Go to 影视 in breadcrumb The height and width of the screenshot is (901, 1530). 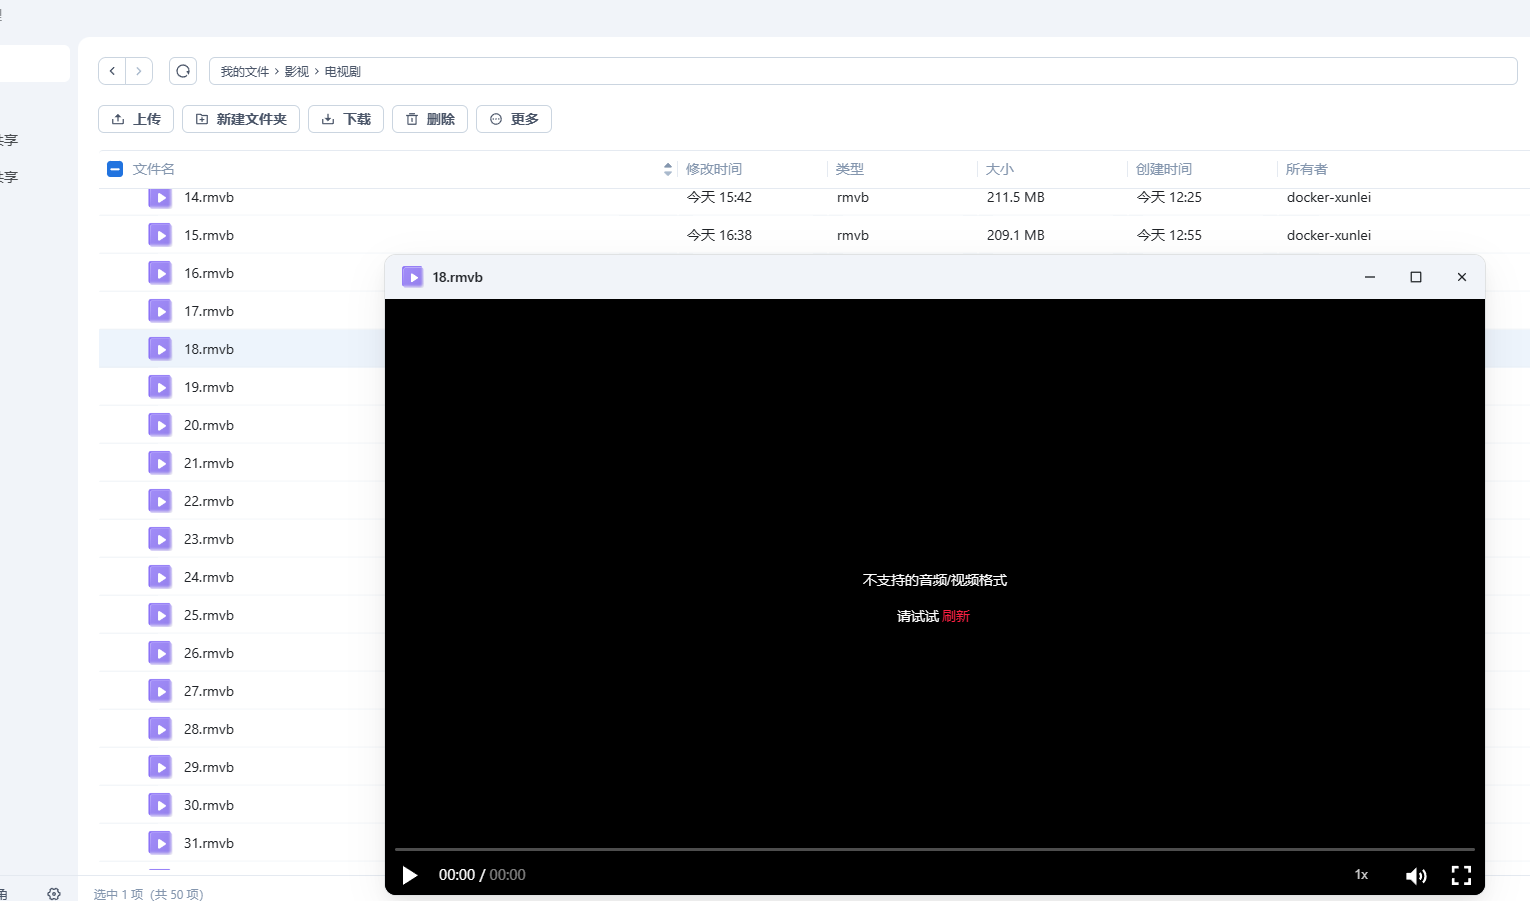pos(297,71)
